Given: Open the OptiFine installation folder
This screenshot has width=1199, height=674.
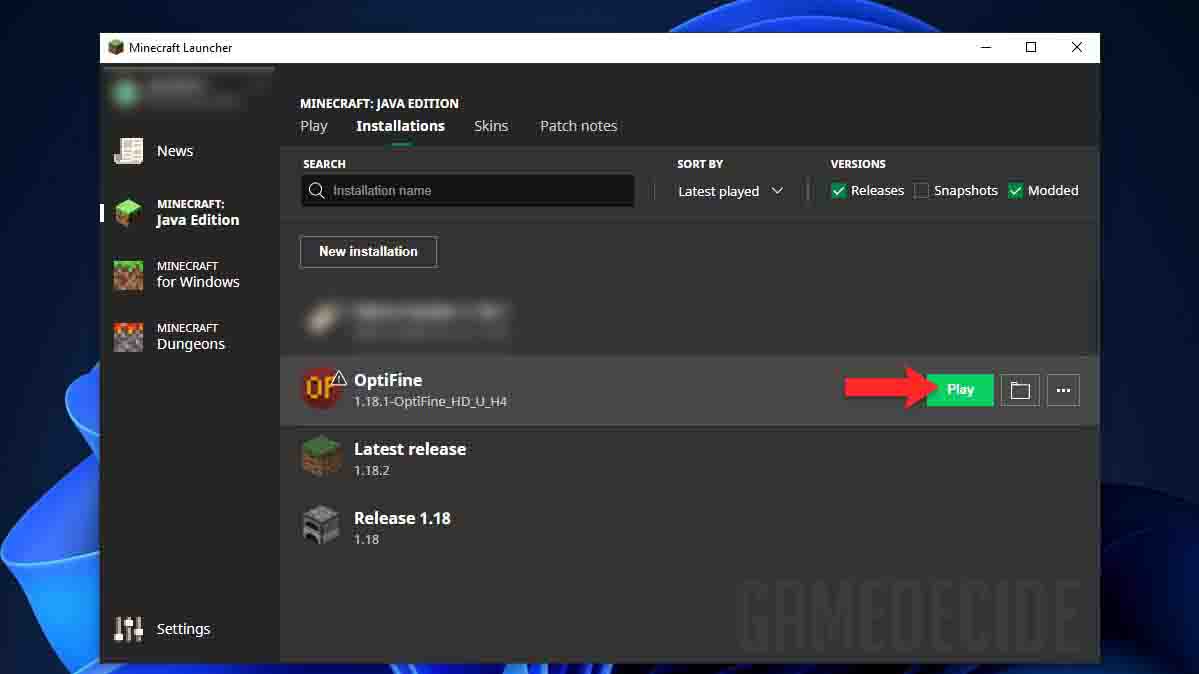Looking at the screenshot, I should coord(1020,390).
